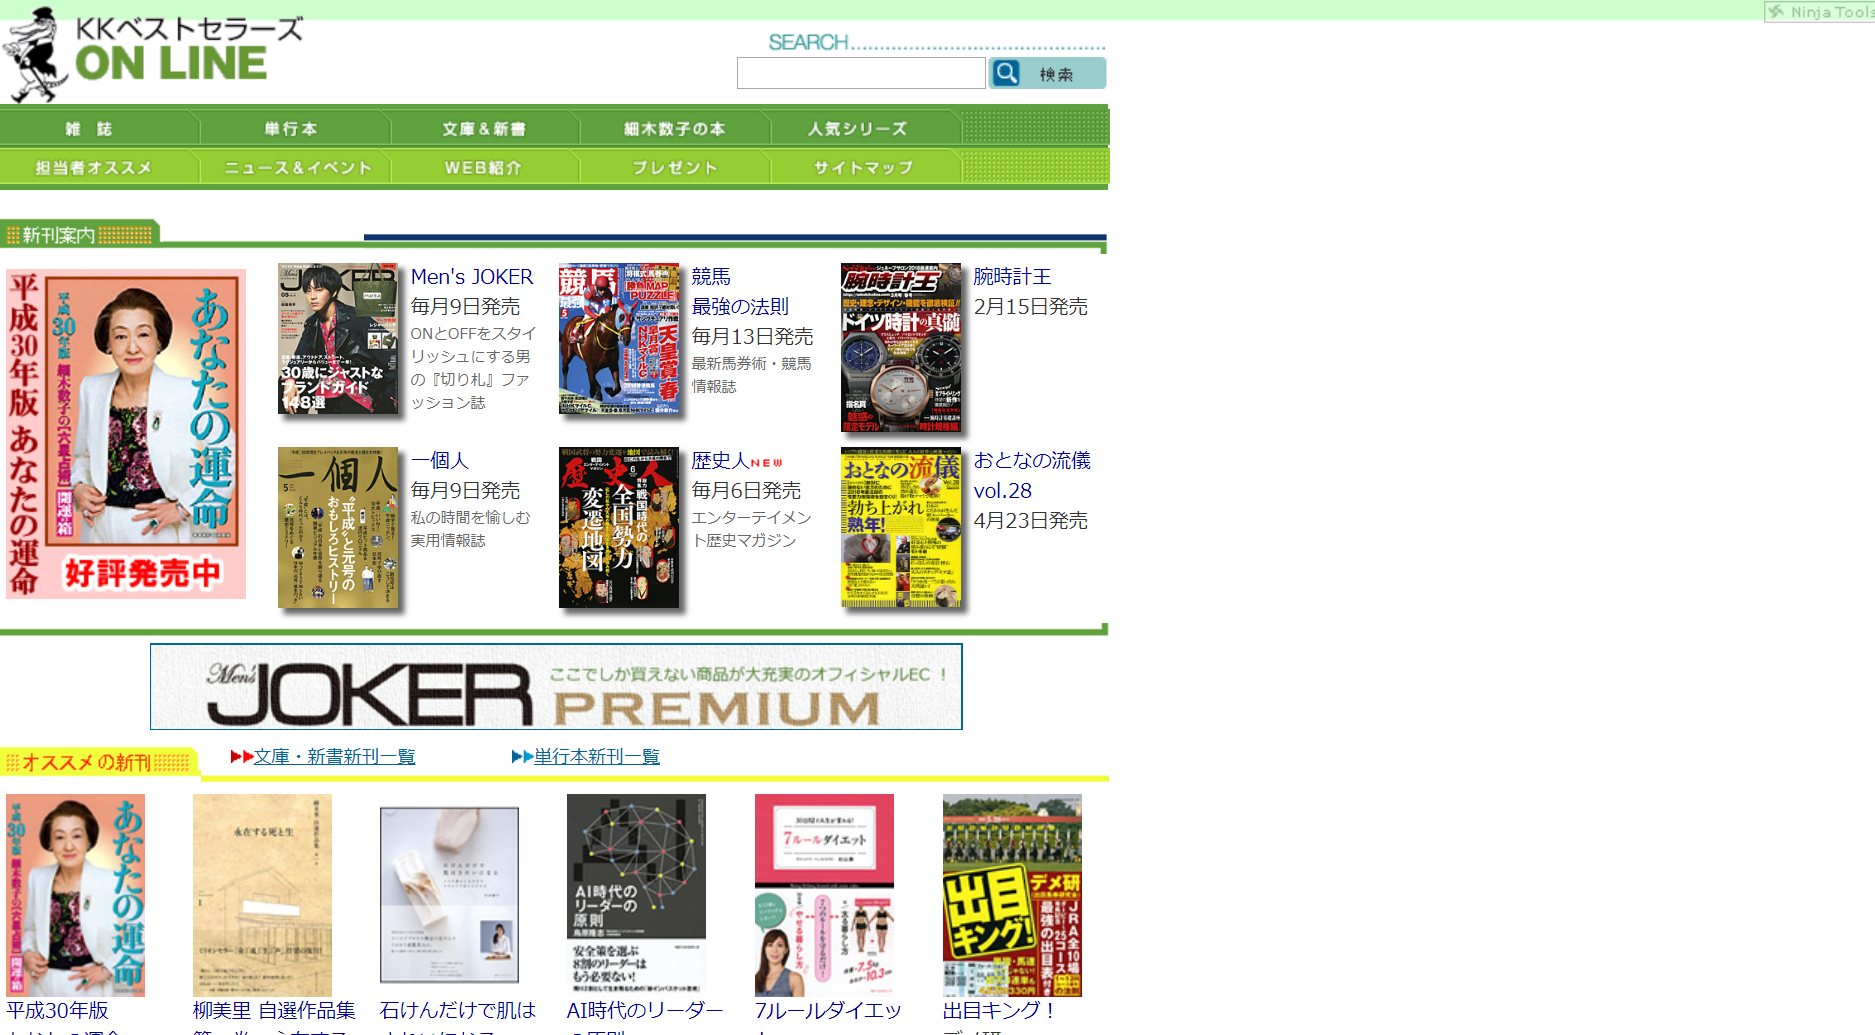The image size is (1875, 1035).
Task: Follow the AI時代のリーダー text link
Action: click(x=645, y=1011)
